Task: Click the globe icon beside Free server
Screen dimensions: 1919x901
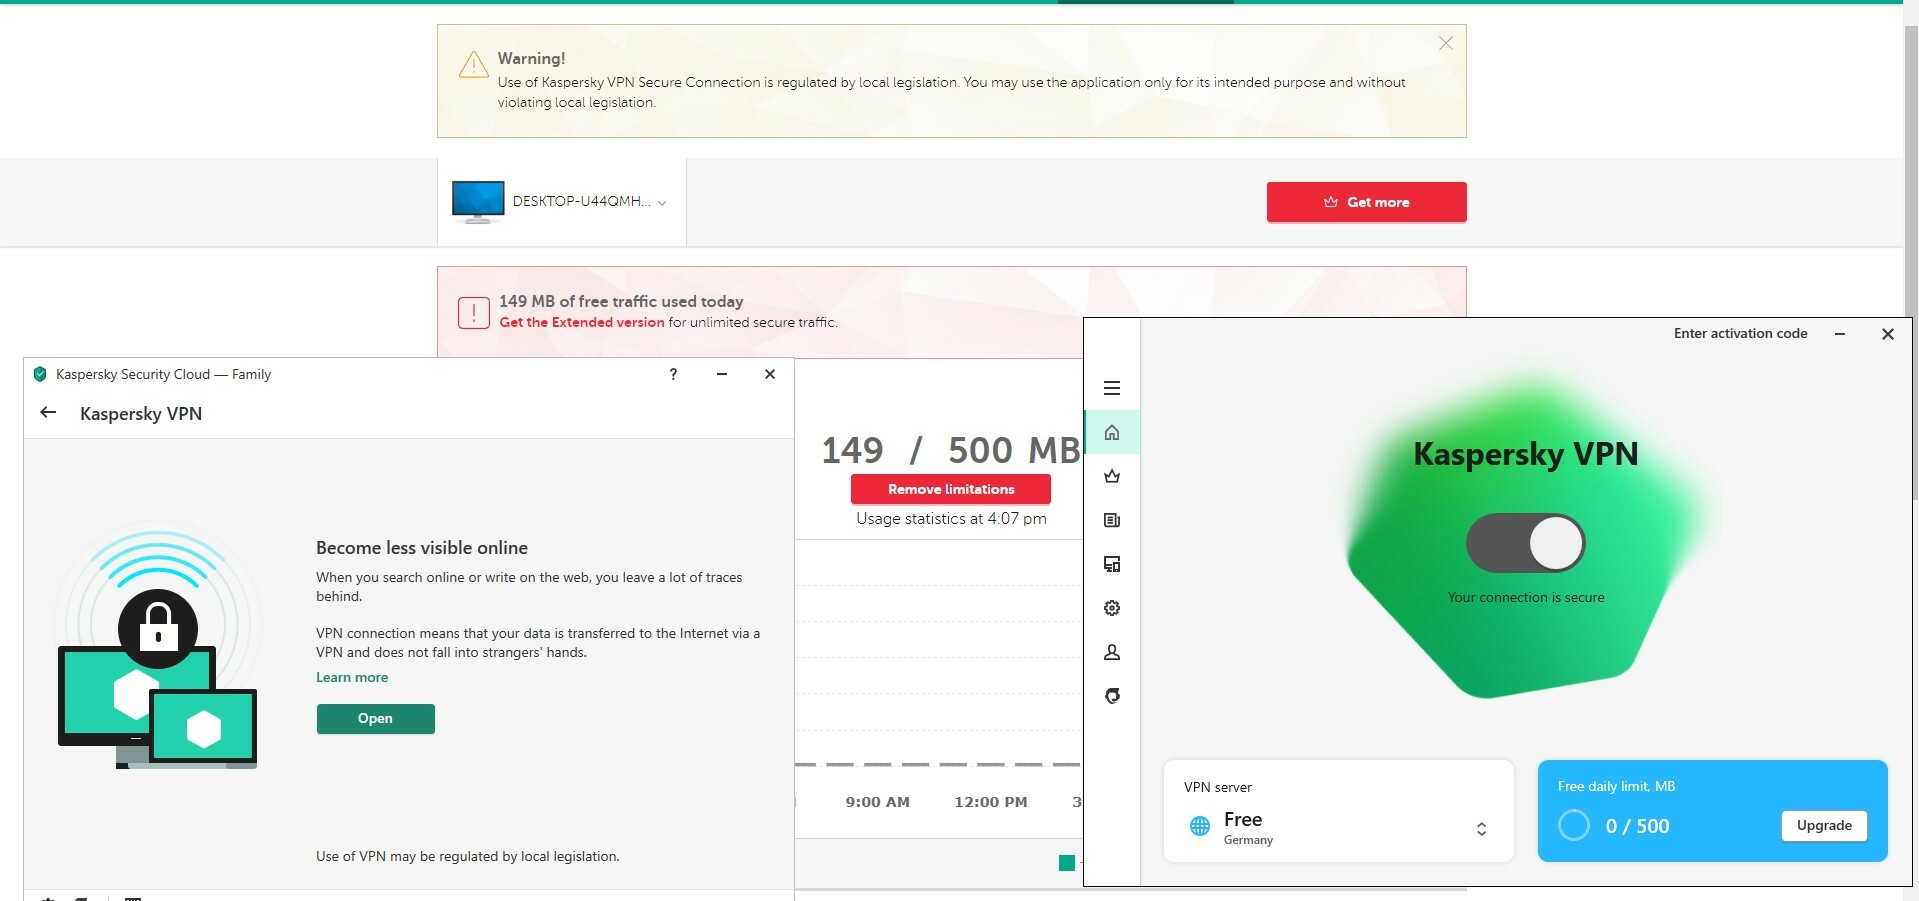Action: point(1200,827)
